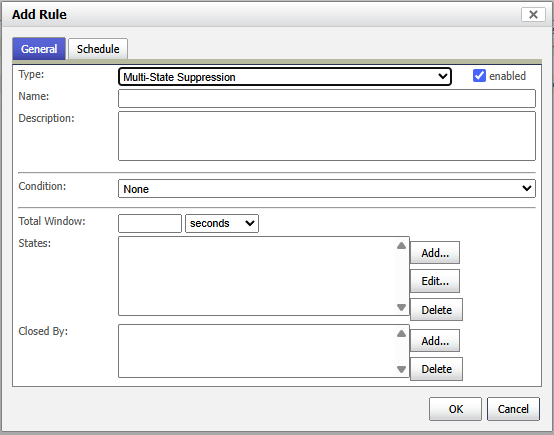The width and height of the screenshot is (554, 435).
Task: Toggle the enabled checkbox
Action: pyautogui.click(x=479, y=76)
